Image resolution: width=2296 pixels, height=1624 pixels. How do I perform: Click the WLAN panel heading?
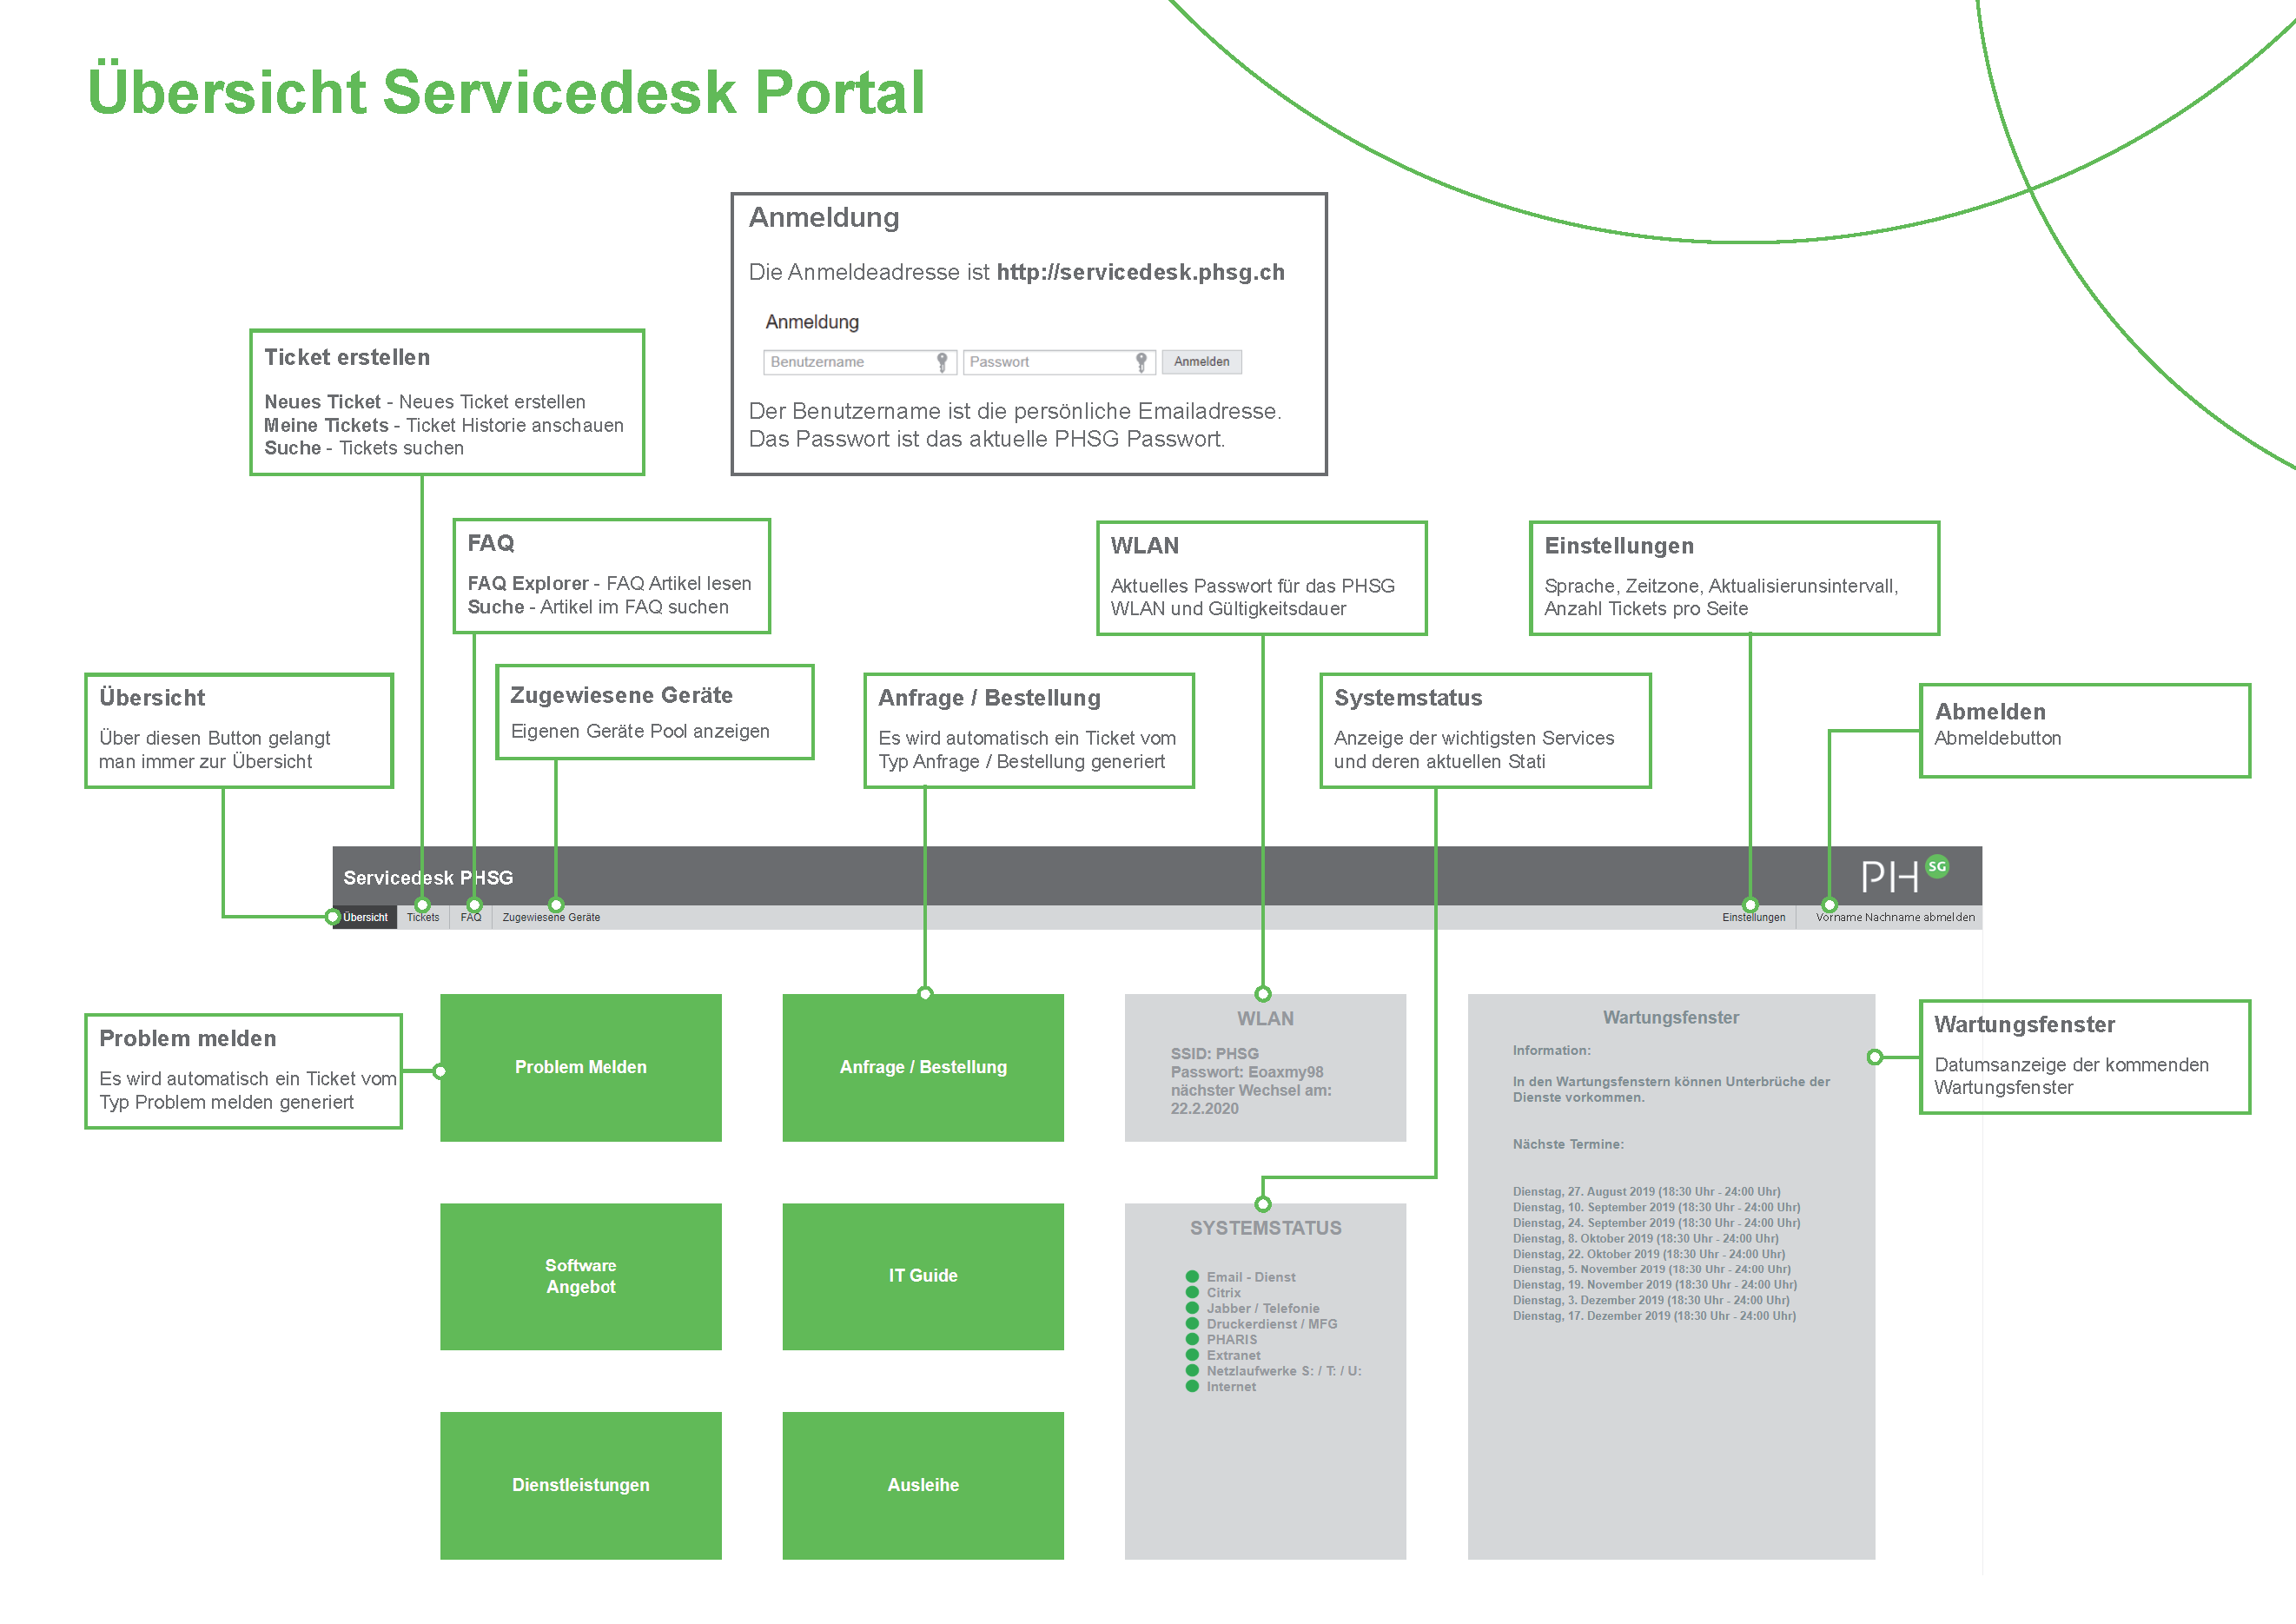[1265, 1019]
